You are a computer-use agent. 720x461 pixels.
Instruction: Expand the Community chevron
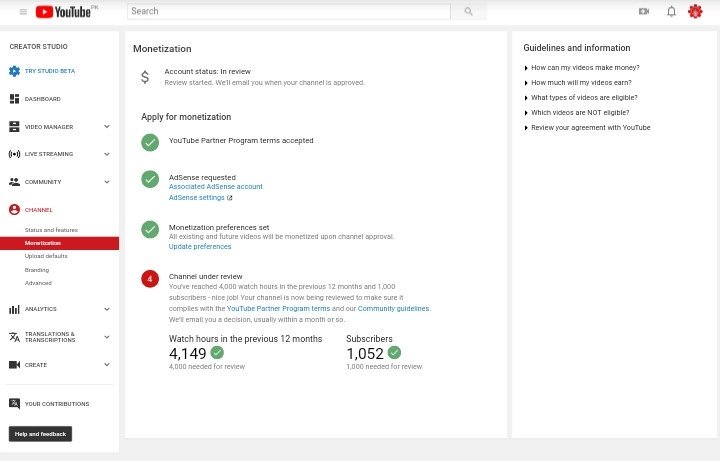107,182
